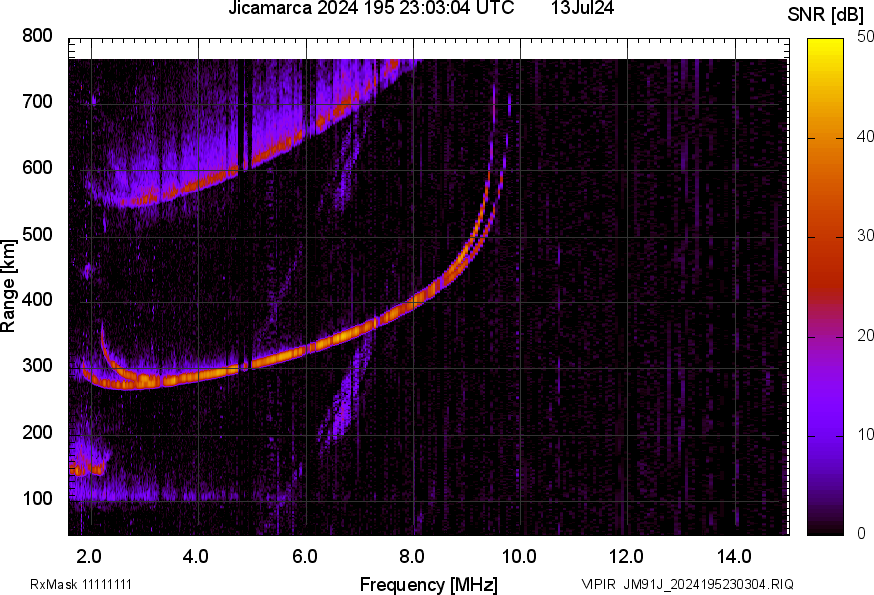Click the colorbar tick label '40'
The height and width of the screenshot is (595, 874).
tap(865, 137)
